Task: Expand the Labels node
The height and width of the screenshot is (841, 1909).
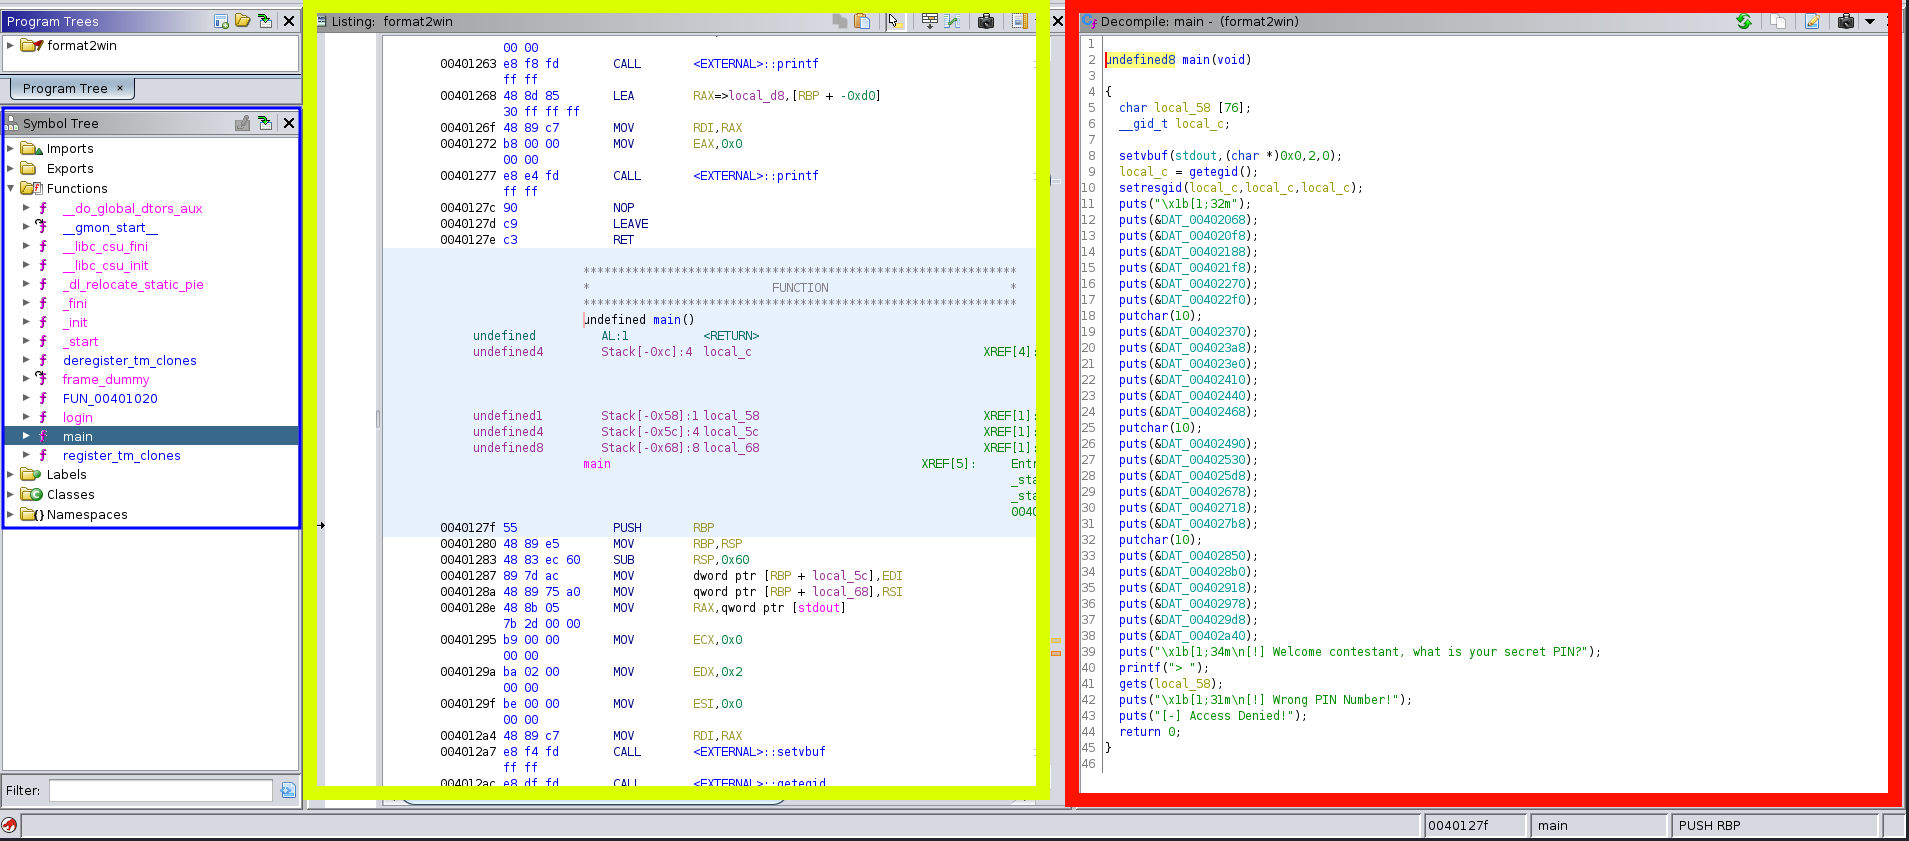Action: [x=10, y=474]
